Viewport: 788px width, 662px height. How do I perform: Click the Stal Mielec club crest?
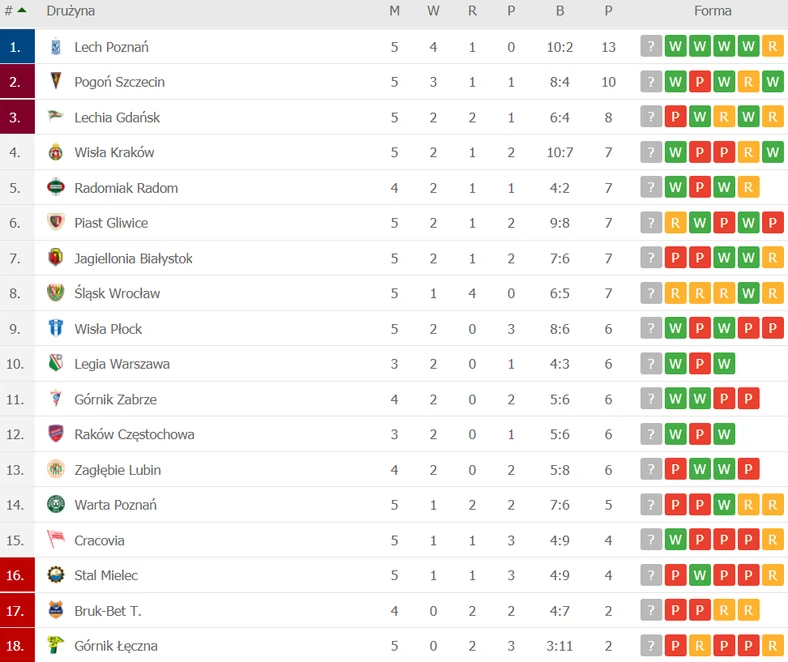pyautogui.click(x=56, y=575)
